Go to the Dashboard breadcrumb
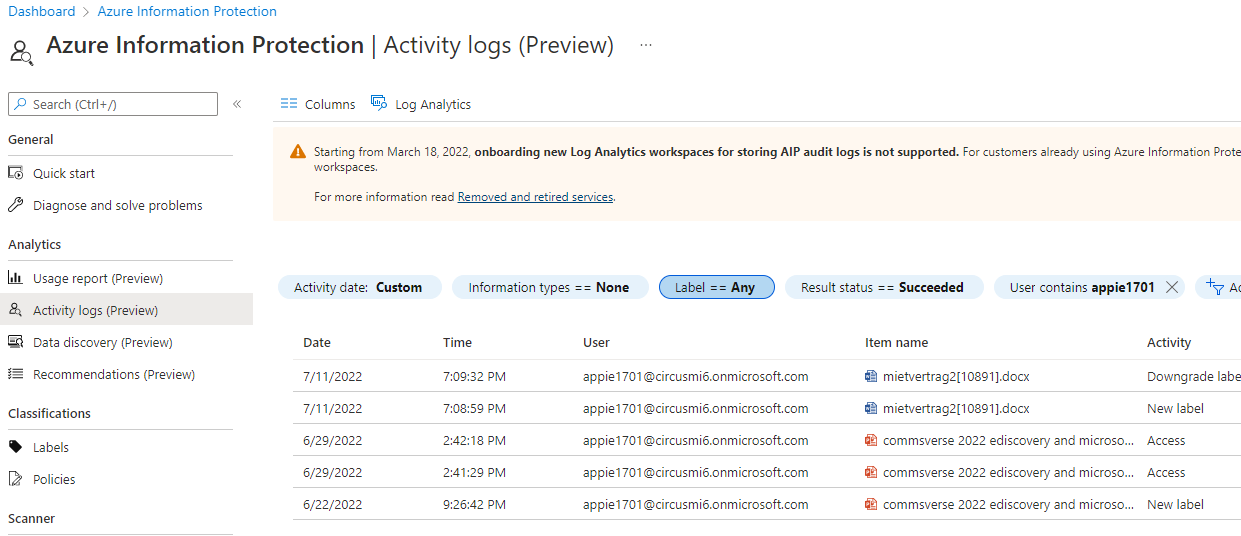This screenshot has height=536, width=1241. tap(42, 12)
